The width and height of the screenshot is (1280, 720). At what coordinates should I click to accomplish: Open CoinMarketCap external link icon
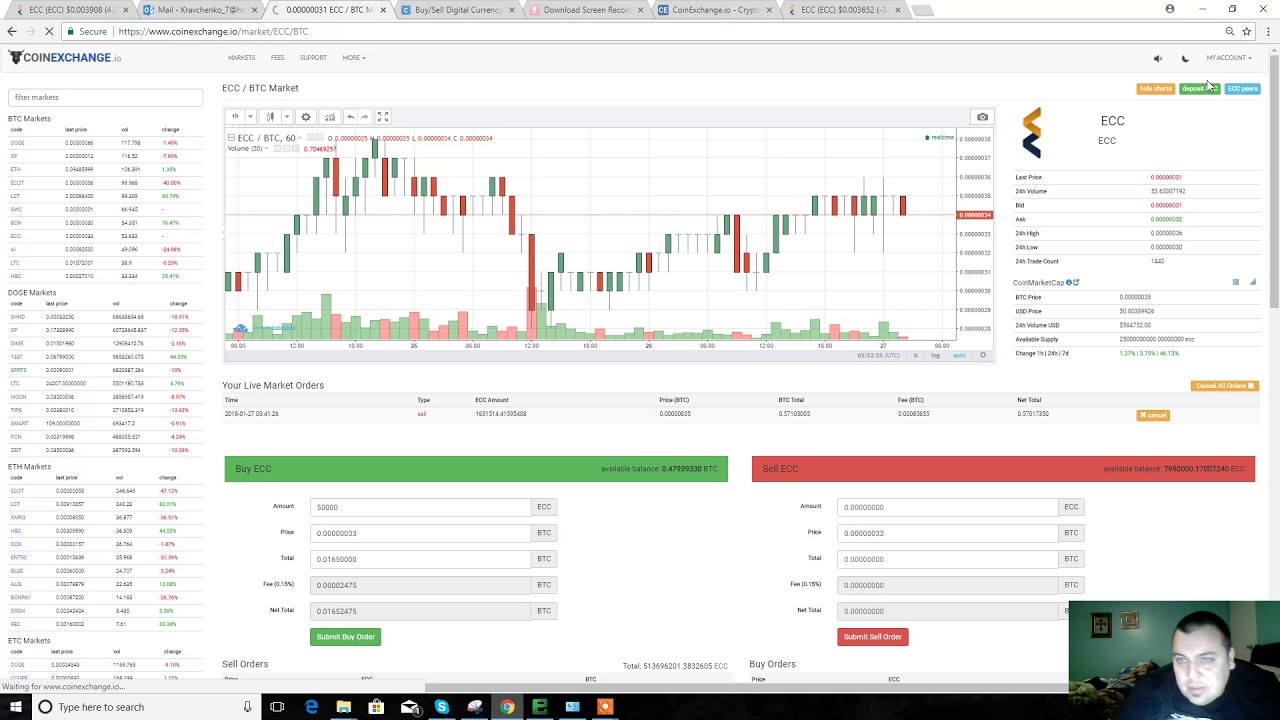coord(1076,283)
